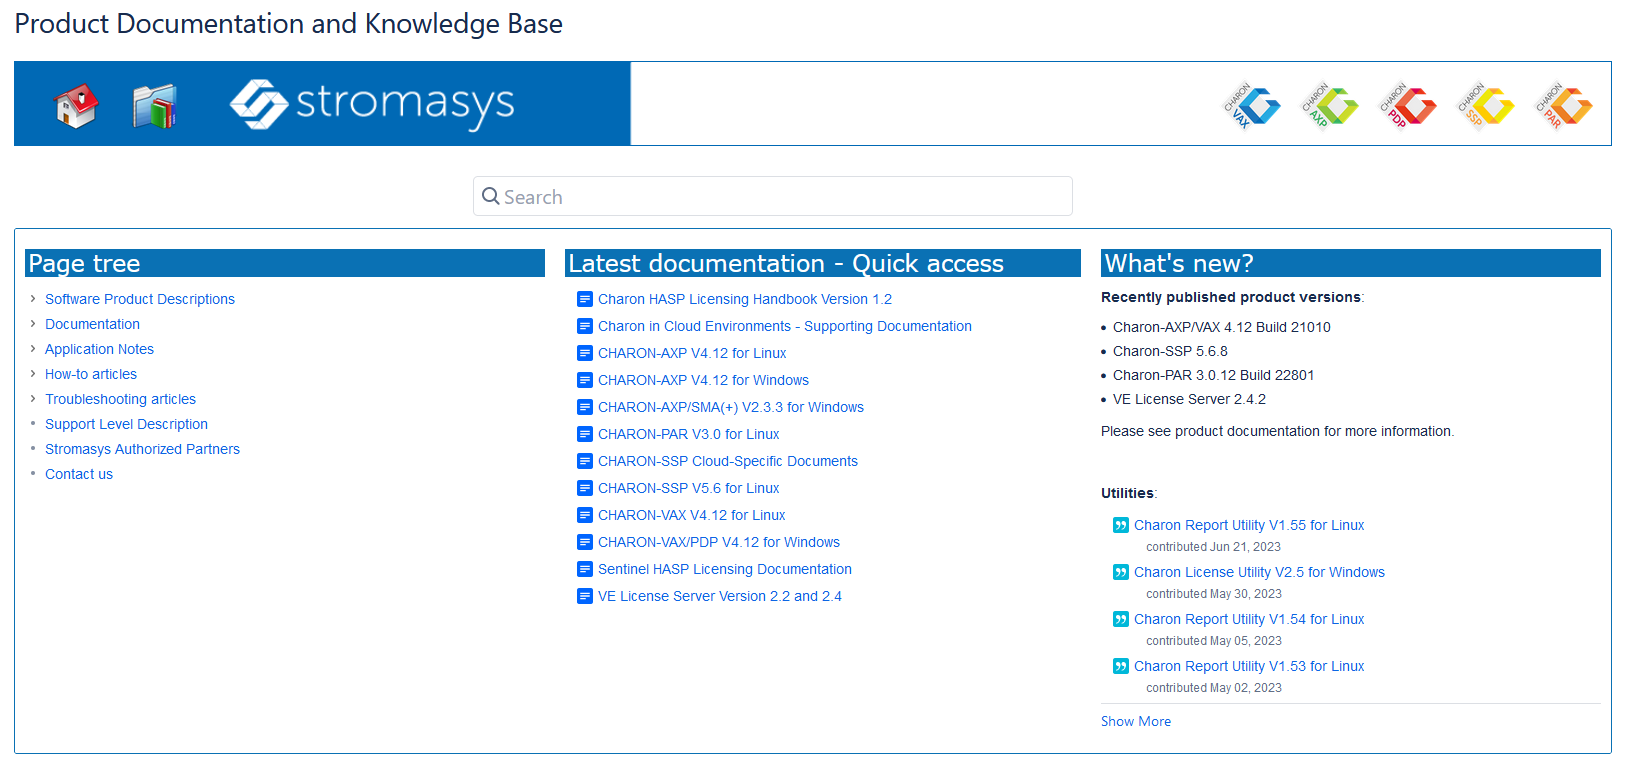Expand the Troubleshooting articles tree node

coord(33,398)
